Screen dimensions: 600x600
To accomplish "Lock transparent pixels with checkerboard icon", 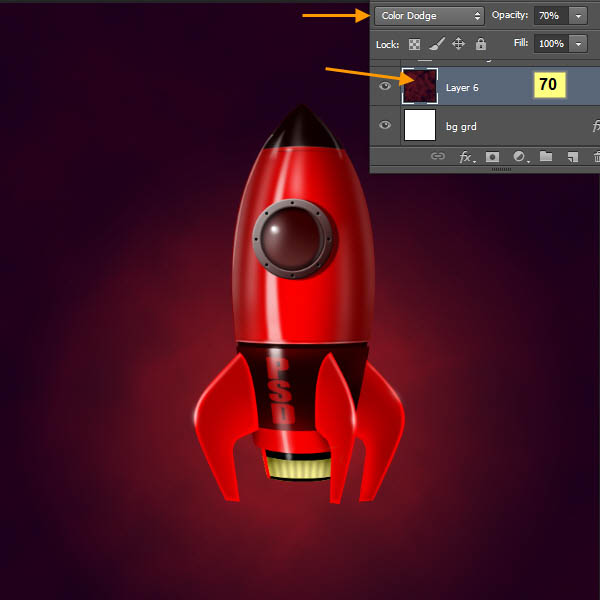I will pos(413,44).
